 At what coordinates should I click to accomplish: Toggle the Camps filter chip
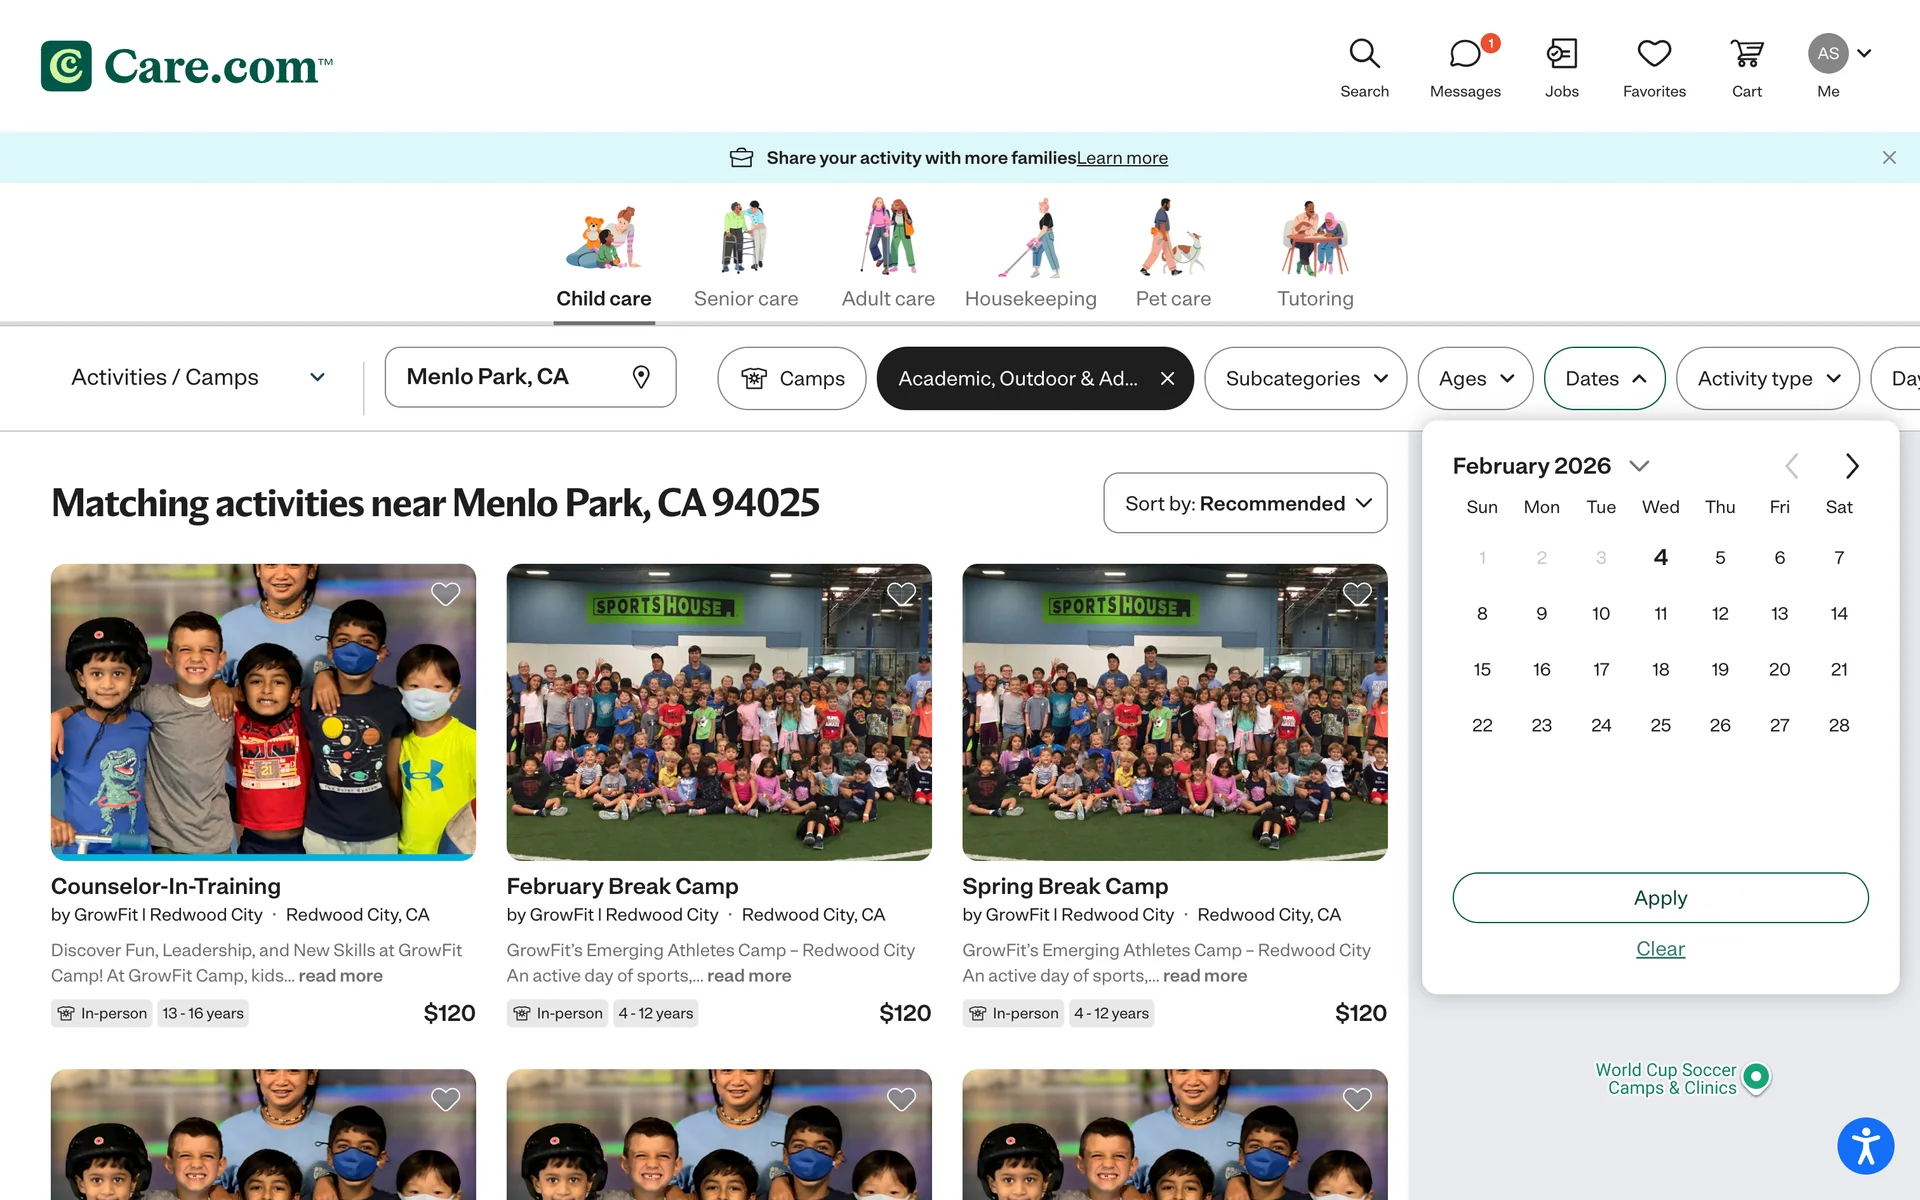(792, 378)
